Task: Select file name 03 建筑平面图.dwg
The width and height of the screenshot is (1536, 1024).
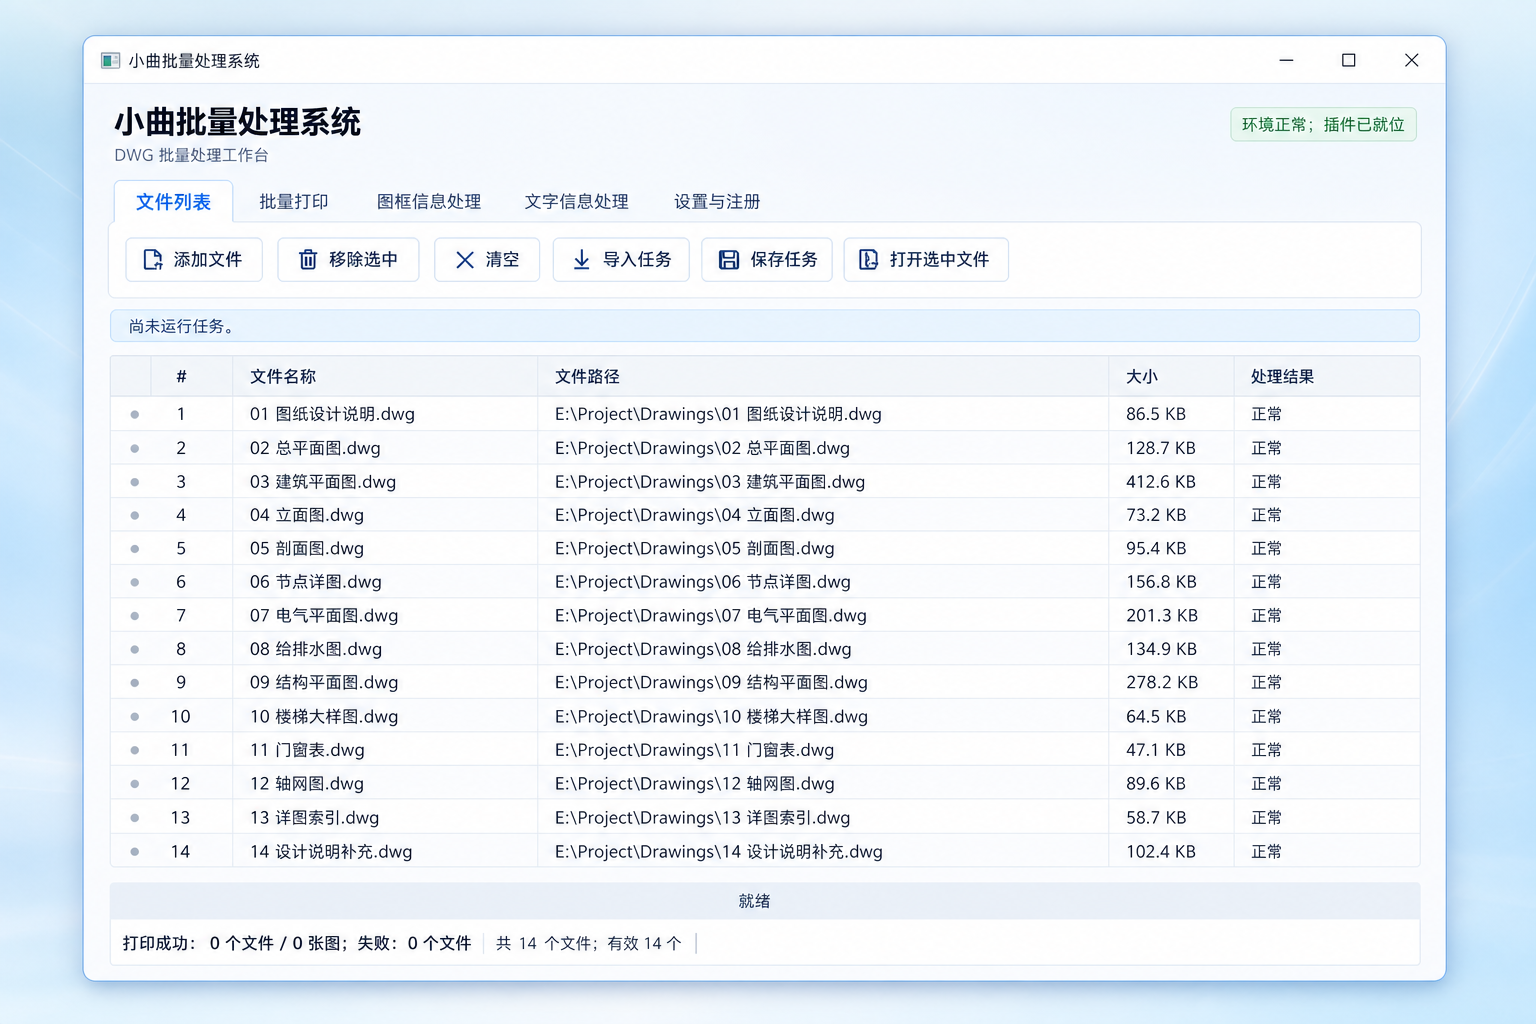Action: 323,482
